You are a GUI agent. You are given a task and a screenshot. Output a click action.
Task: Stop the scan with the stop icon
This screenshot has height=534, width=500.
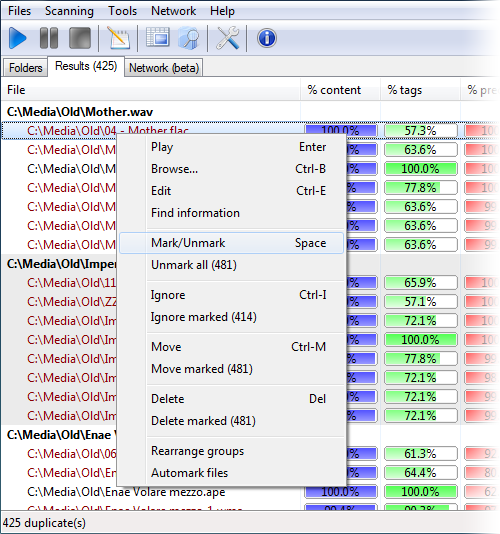pos(80,38)
